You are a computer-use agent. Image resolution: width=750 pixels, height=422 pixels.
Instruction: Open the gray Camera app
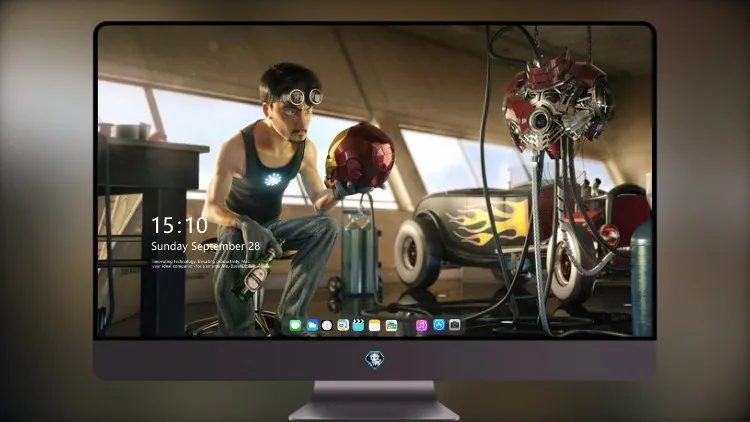point(454,325)
